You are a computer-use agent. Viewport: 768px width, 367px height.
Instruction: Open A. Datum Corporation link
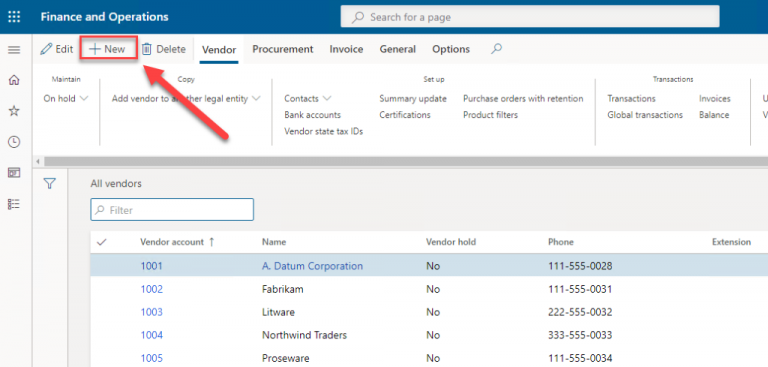312,266
